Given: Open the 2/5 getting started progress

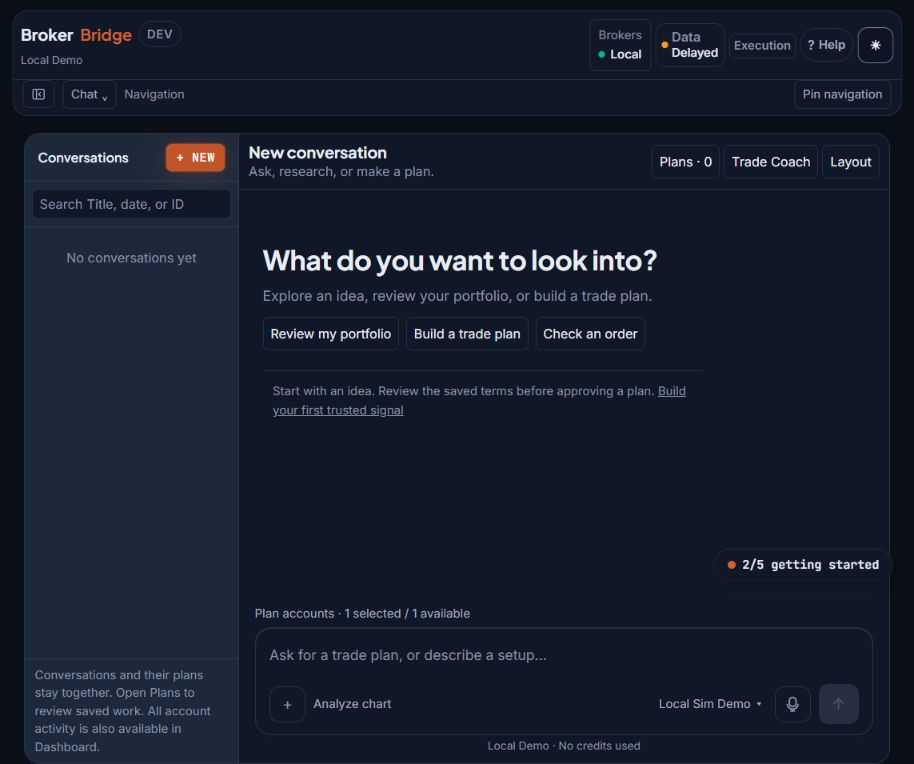Looking at the screenshot, I should tap(803, 565).
